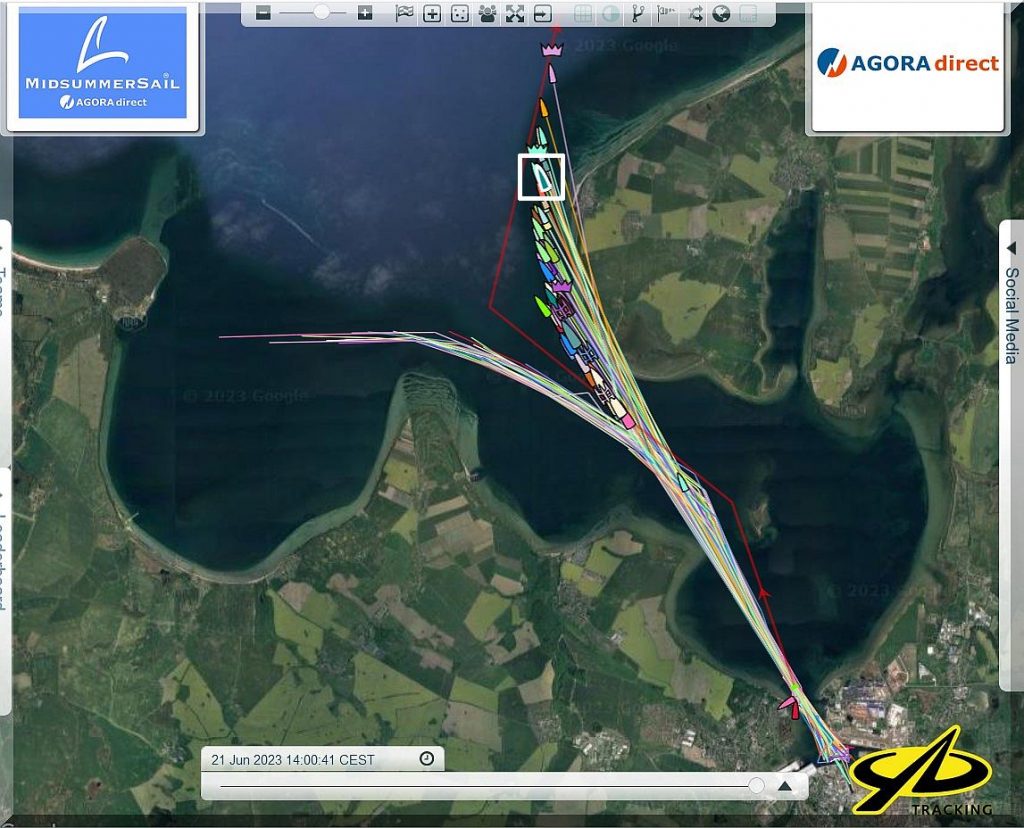Toggle the windsock wind overlay

666,13
